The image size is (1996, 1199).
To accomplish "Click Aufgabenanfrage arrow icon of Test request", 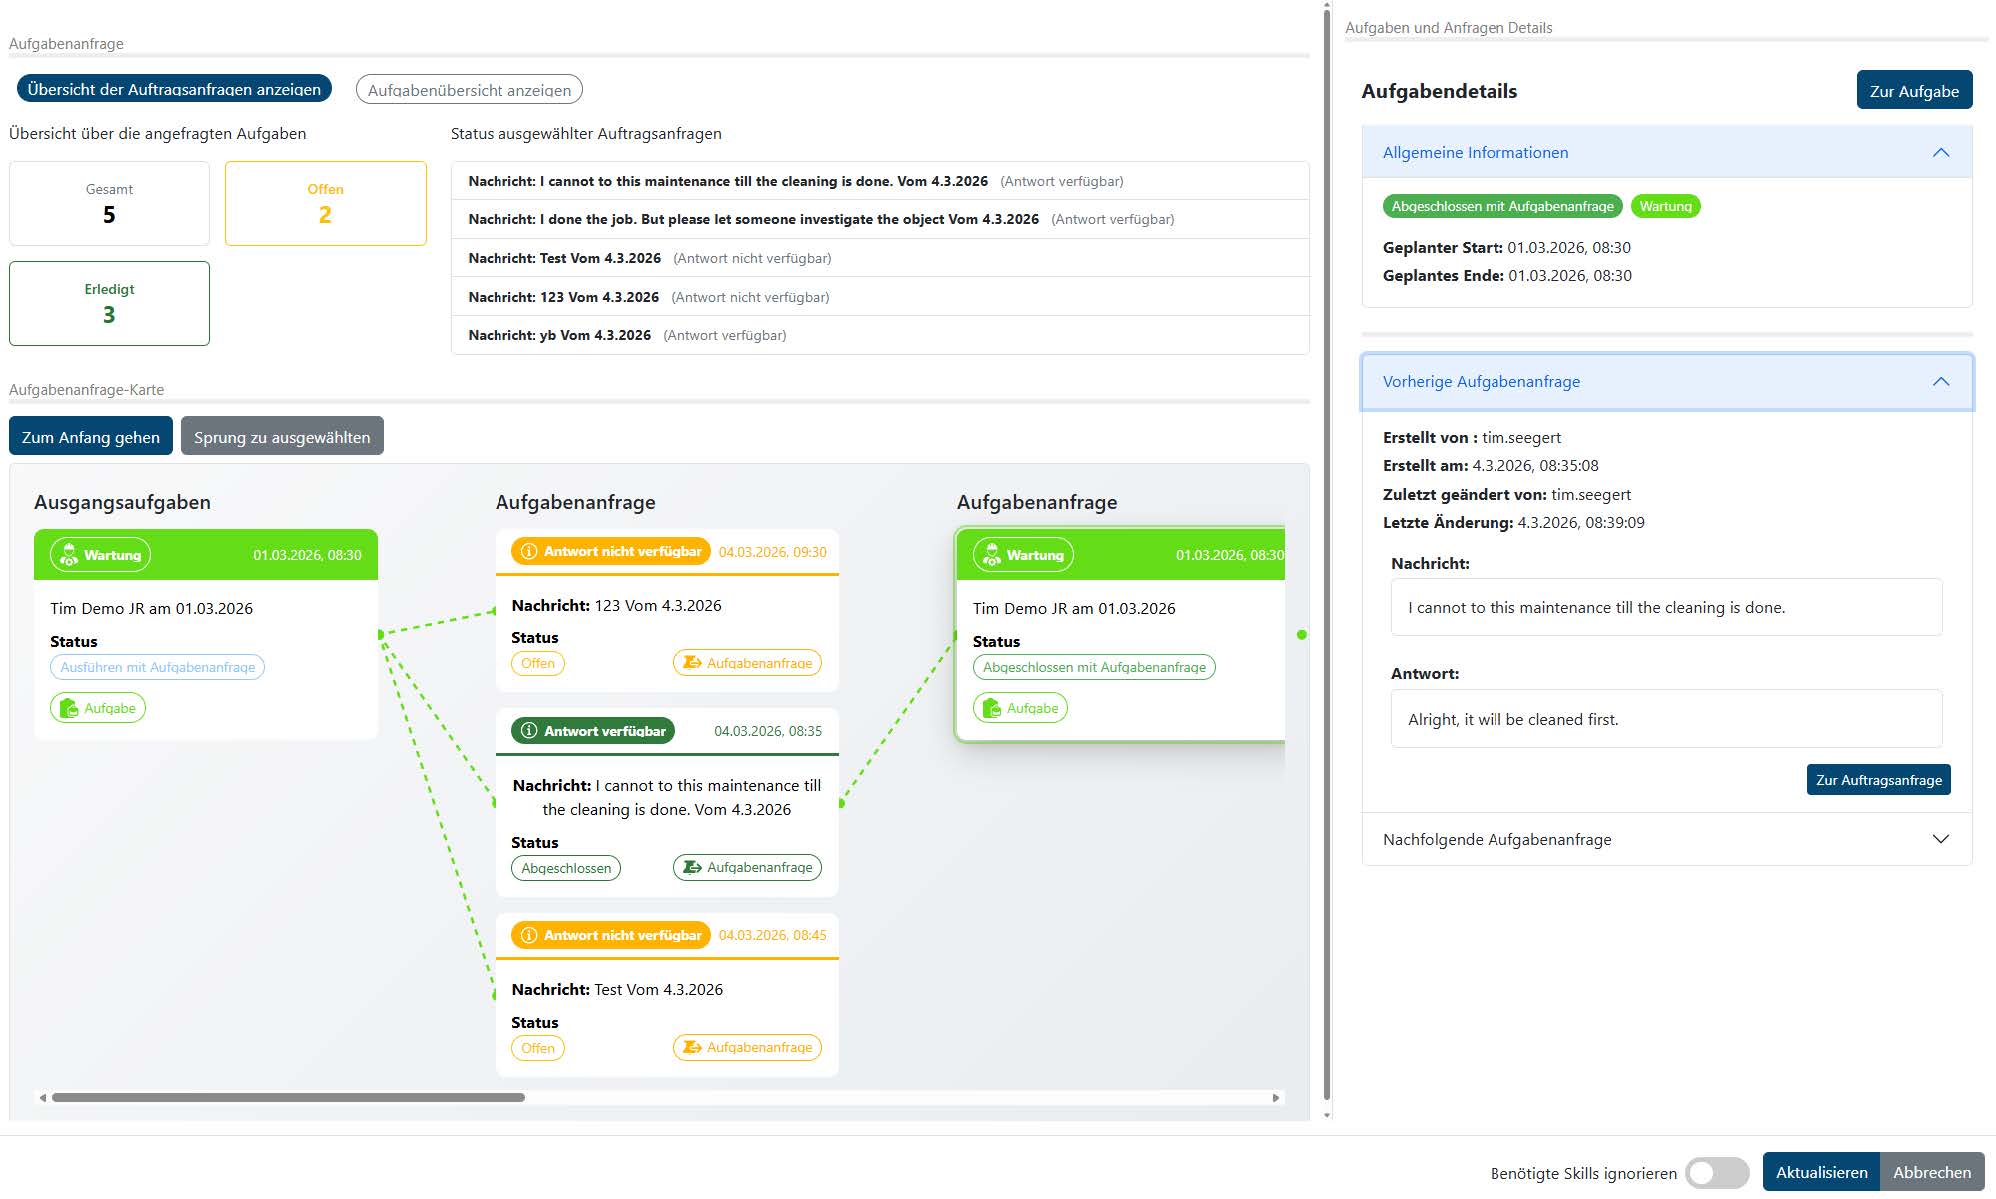I will tap(692, 1047).
